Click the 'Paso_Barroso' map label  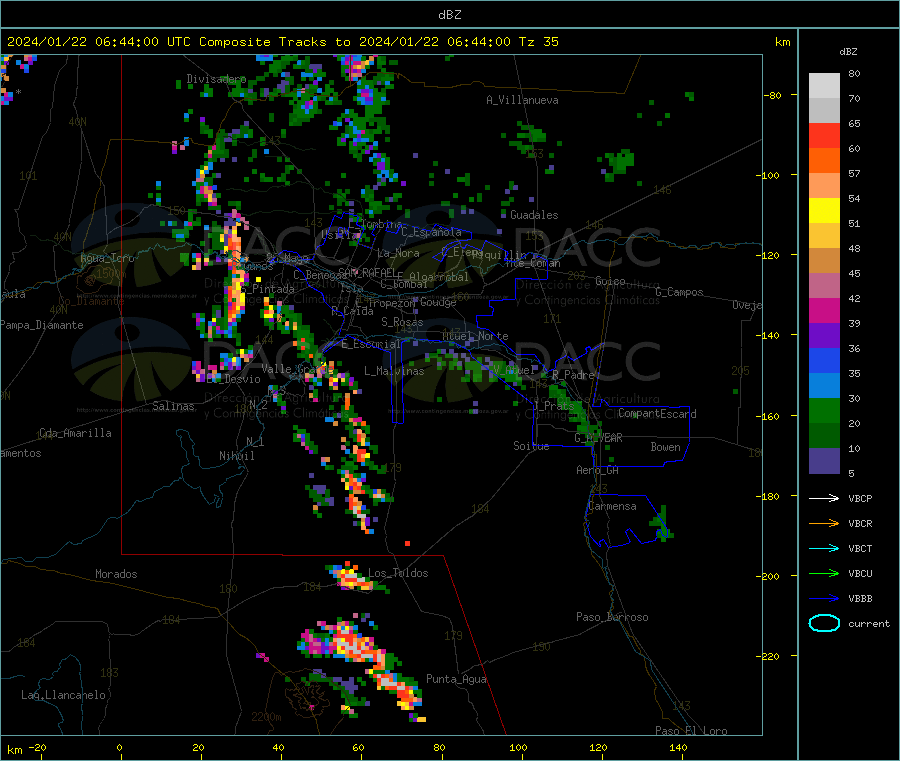612,617
